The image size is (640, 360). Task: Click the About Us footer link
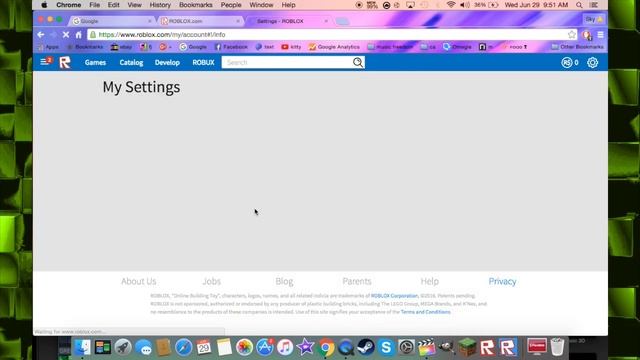pyautogui.click(x=138, y=281)
